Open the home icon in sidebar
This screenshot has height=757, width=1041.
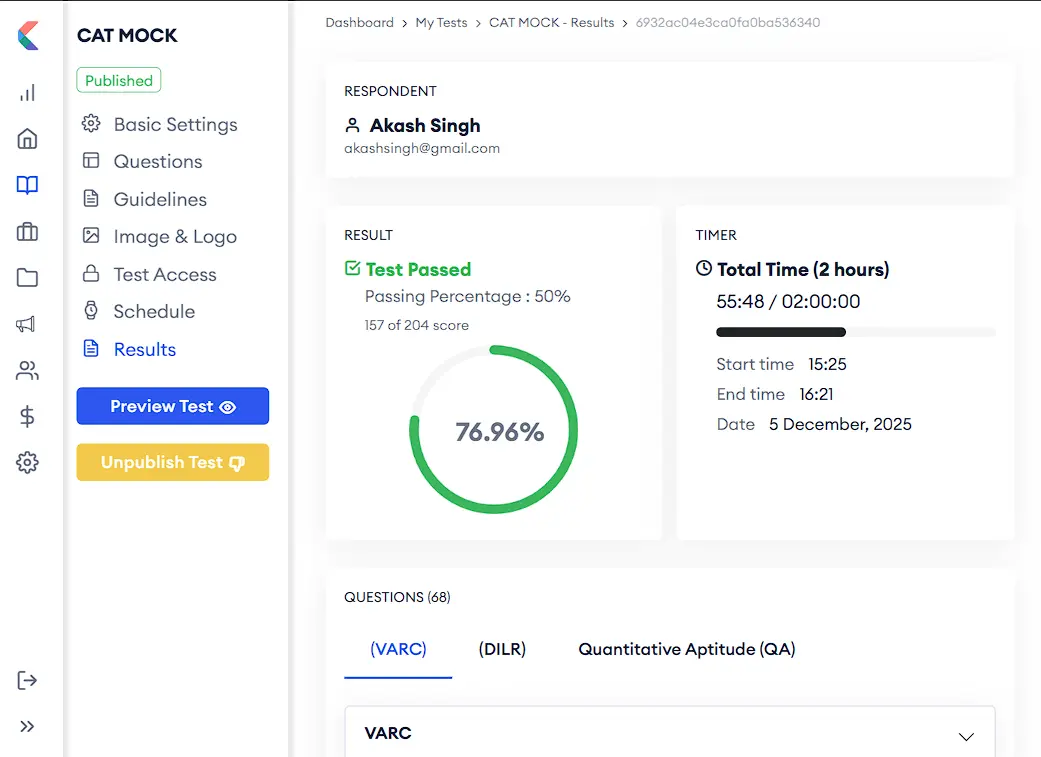pyautogui.click(x=28, y=139)
